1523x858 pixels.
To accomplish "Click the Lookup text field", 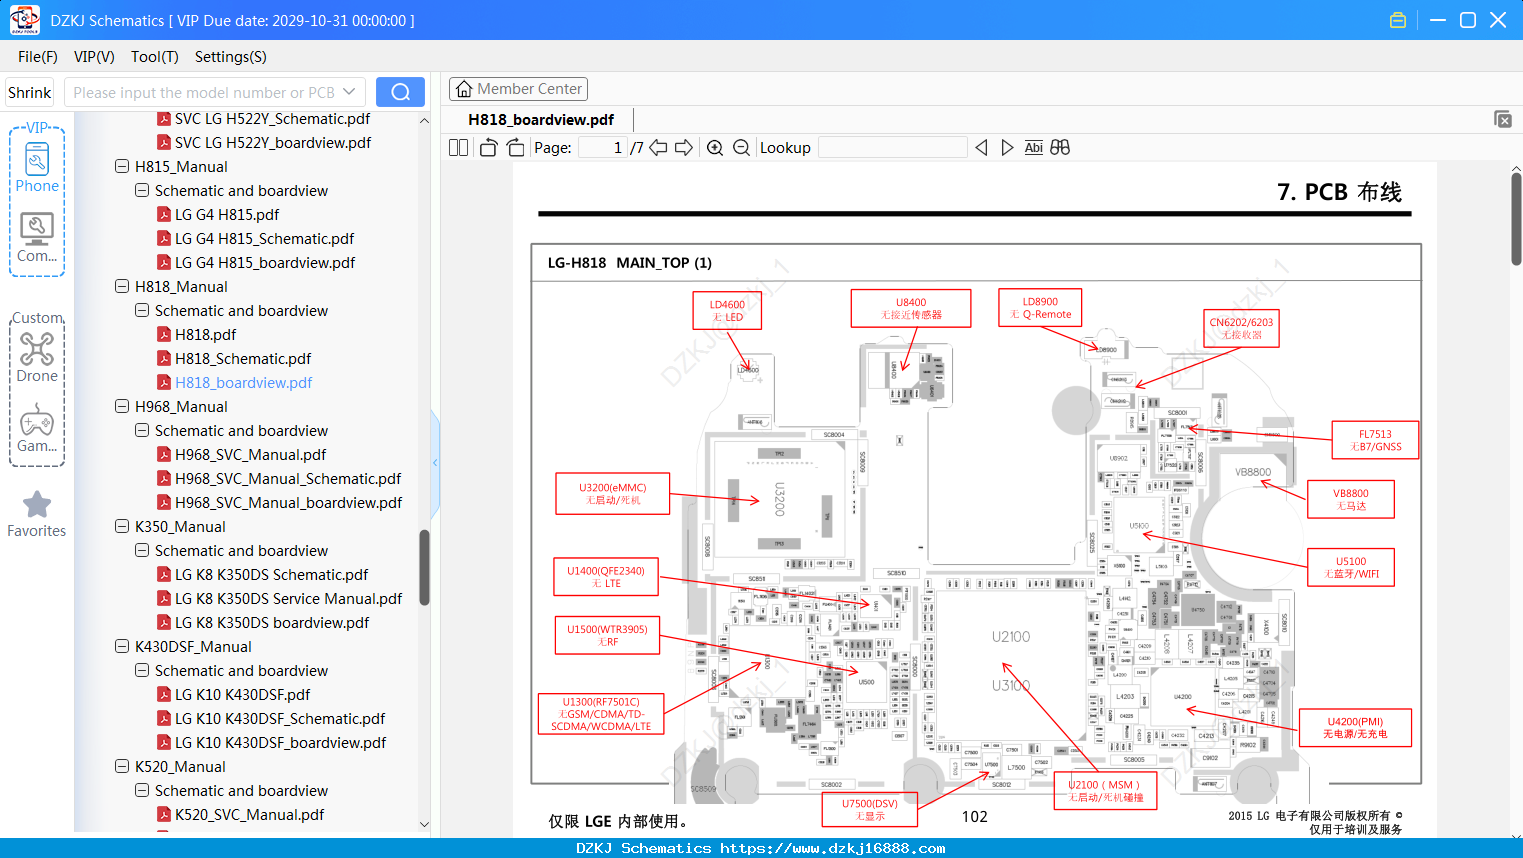I will coord(893,148).
